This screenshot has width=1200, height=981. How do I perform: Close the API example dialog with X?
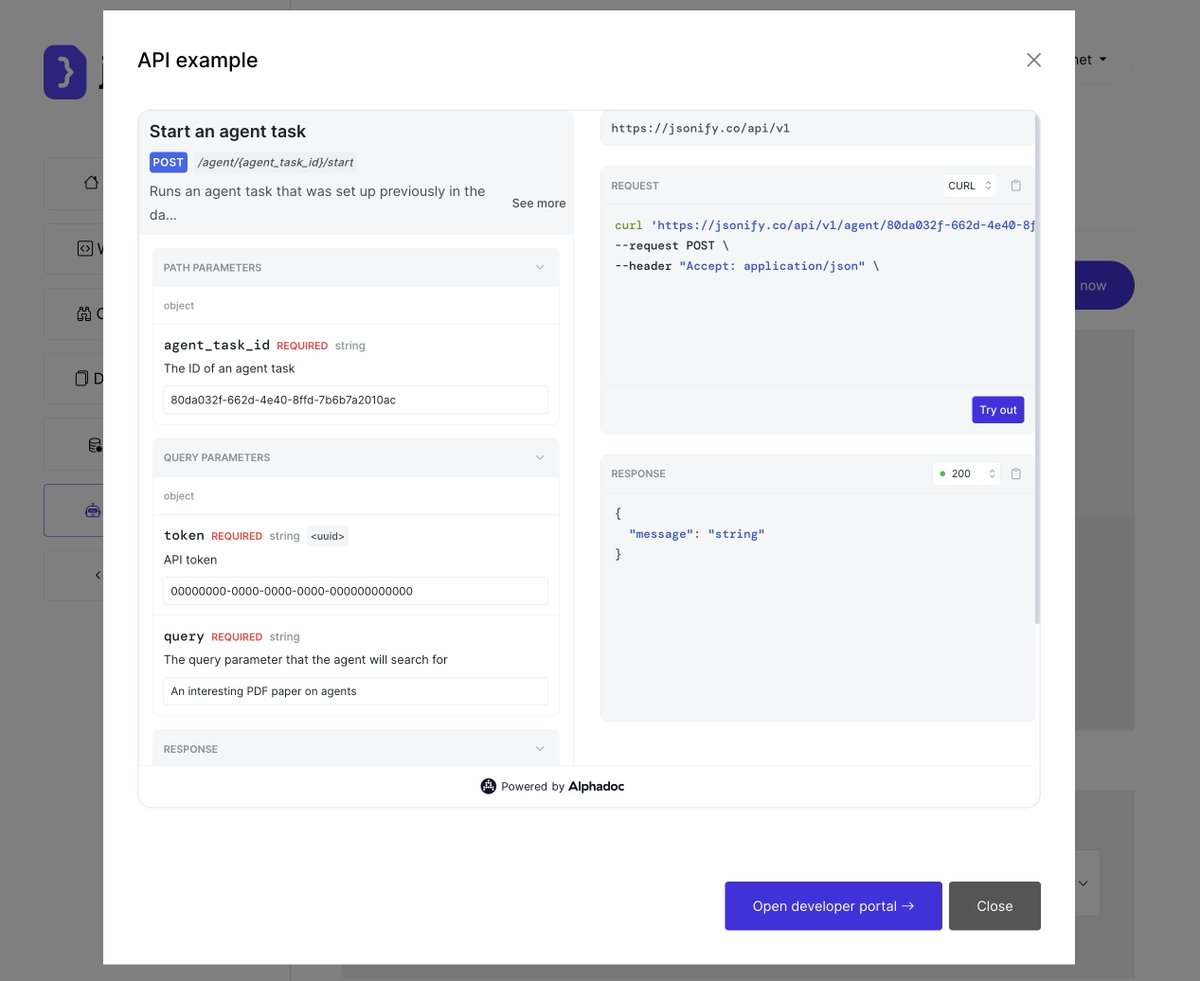(1034, 60)
